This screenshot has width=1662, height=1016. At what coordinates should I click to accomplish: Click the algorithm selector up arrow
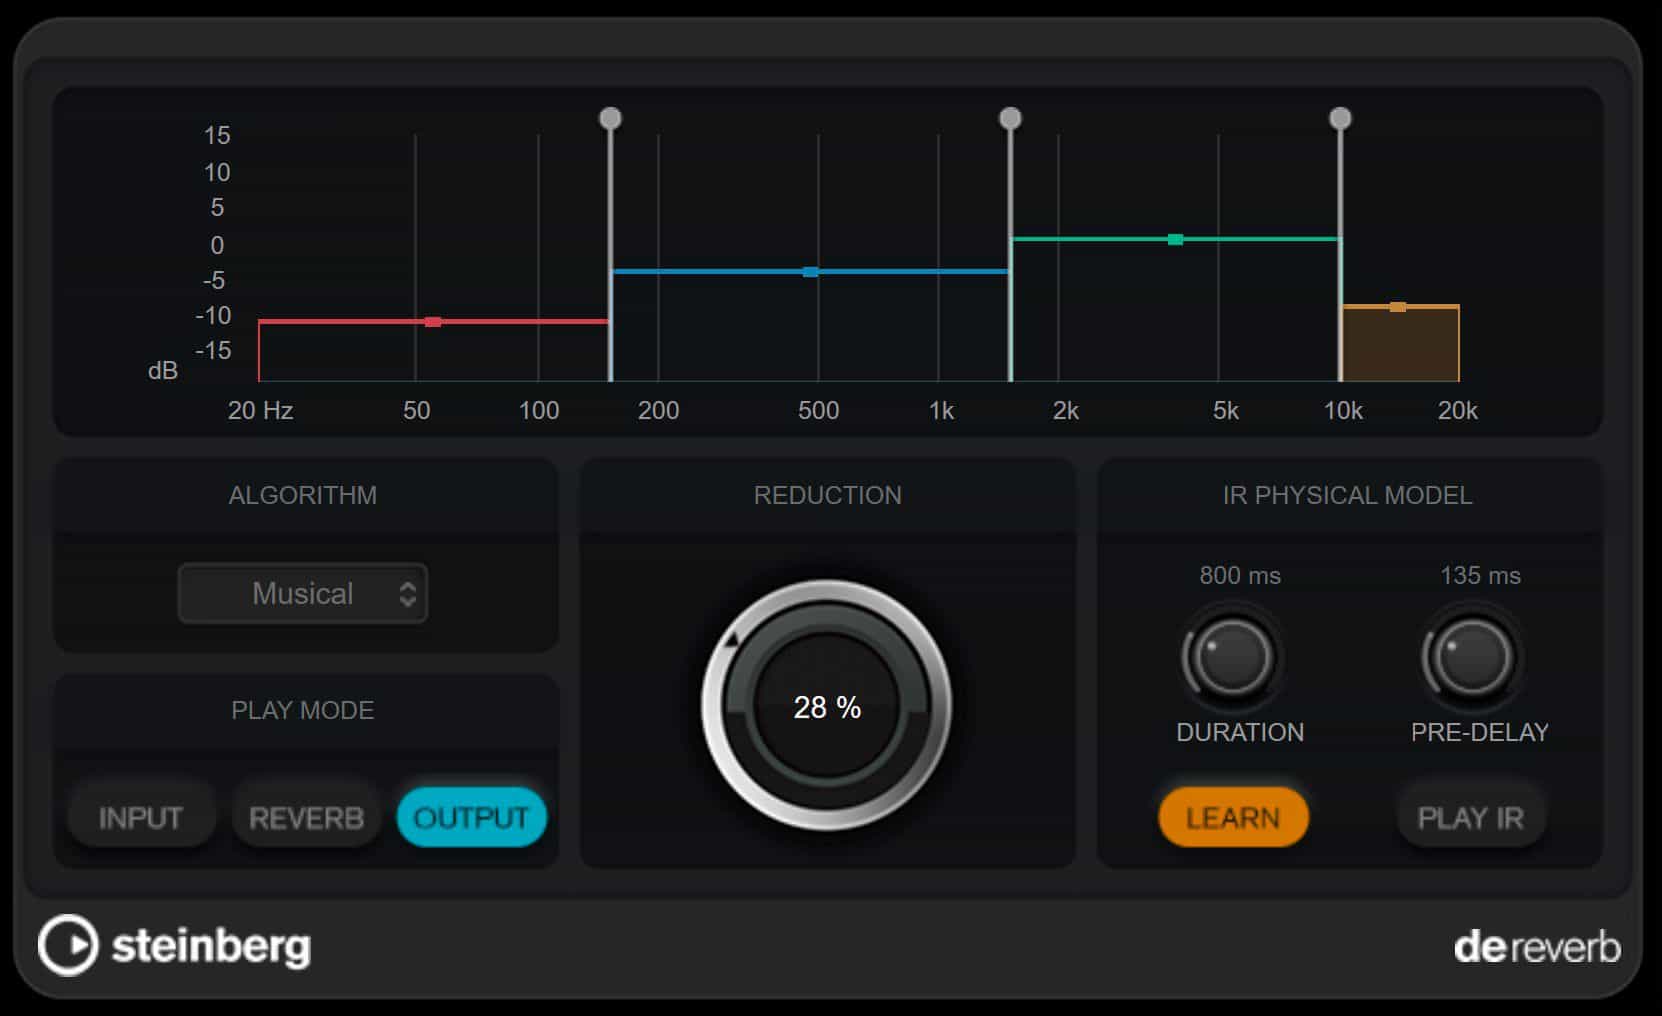[x=410, y=587]
